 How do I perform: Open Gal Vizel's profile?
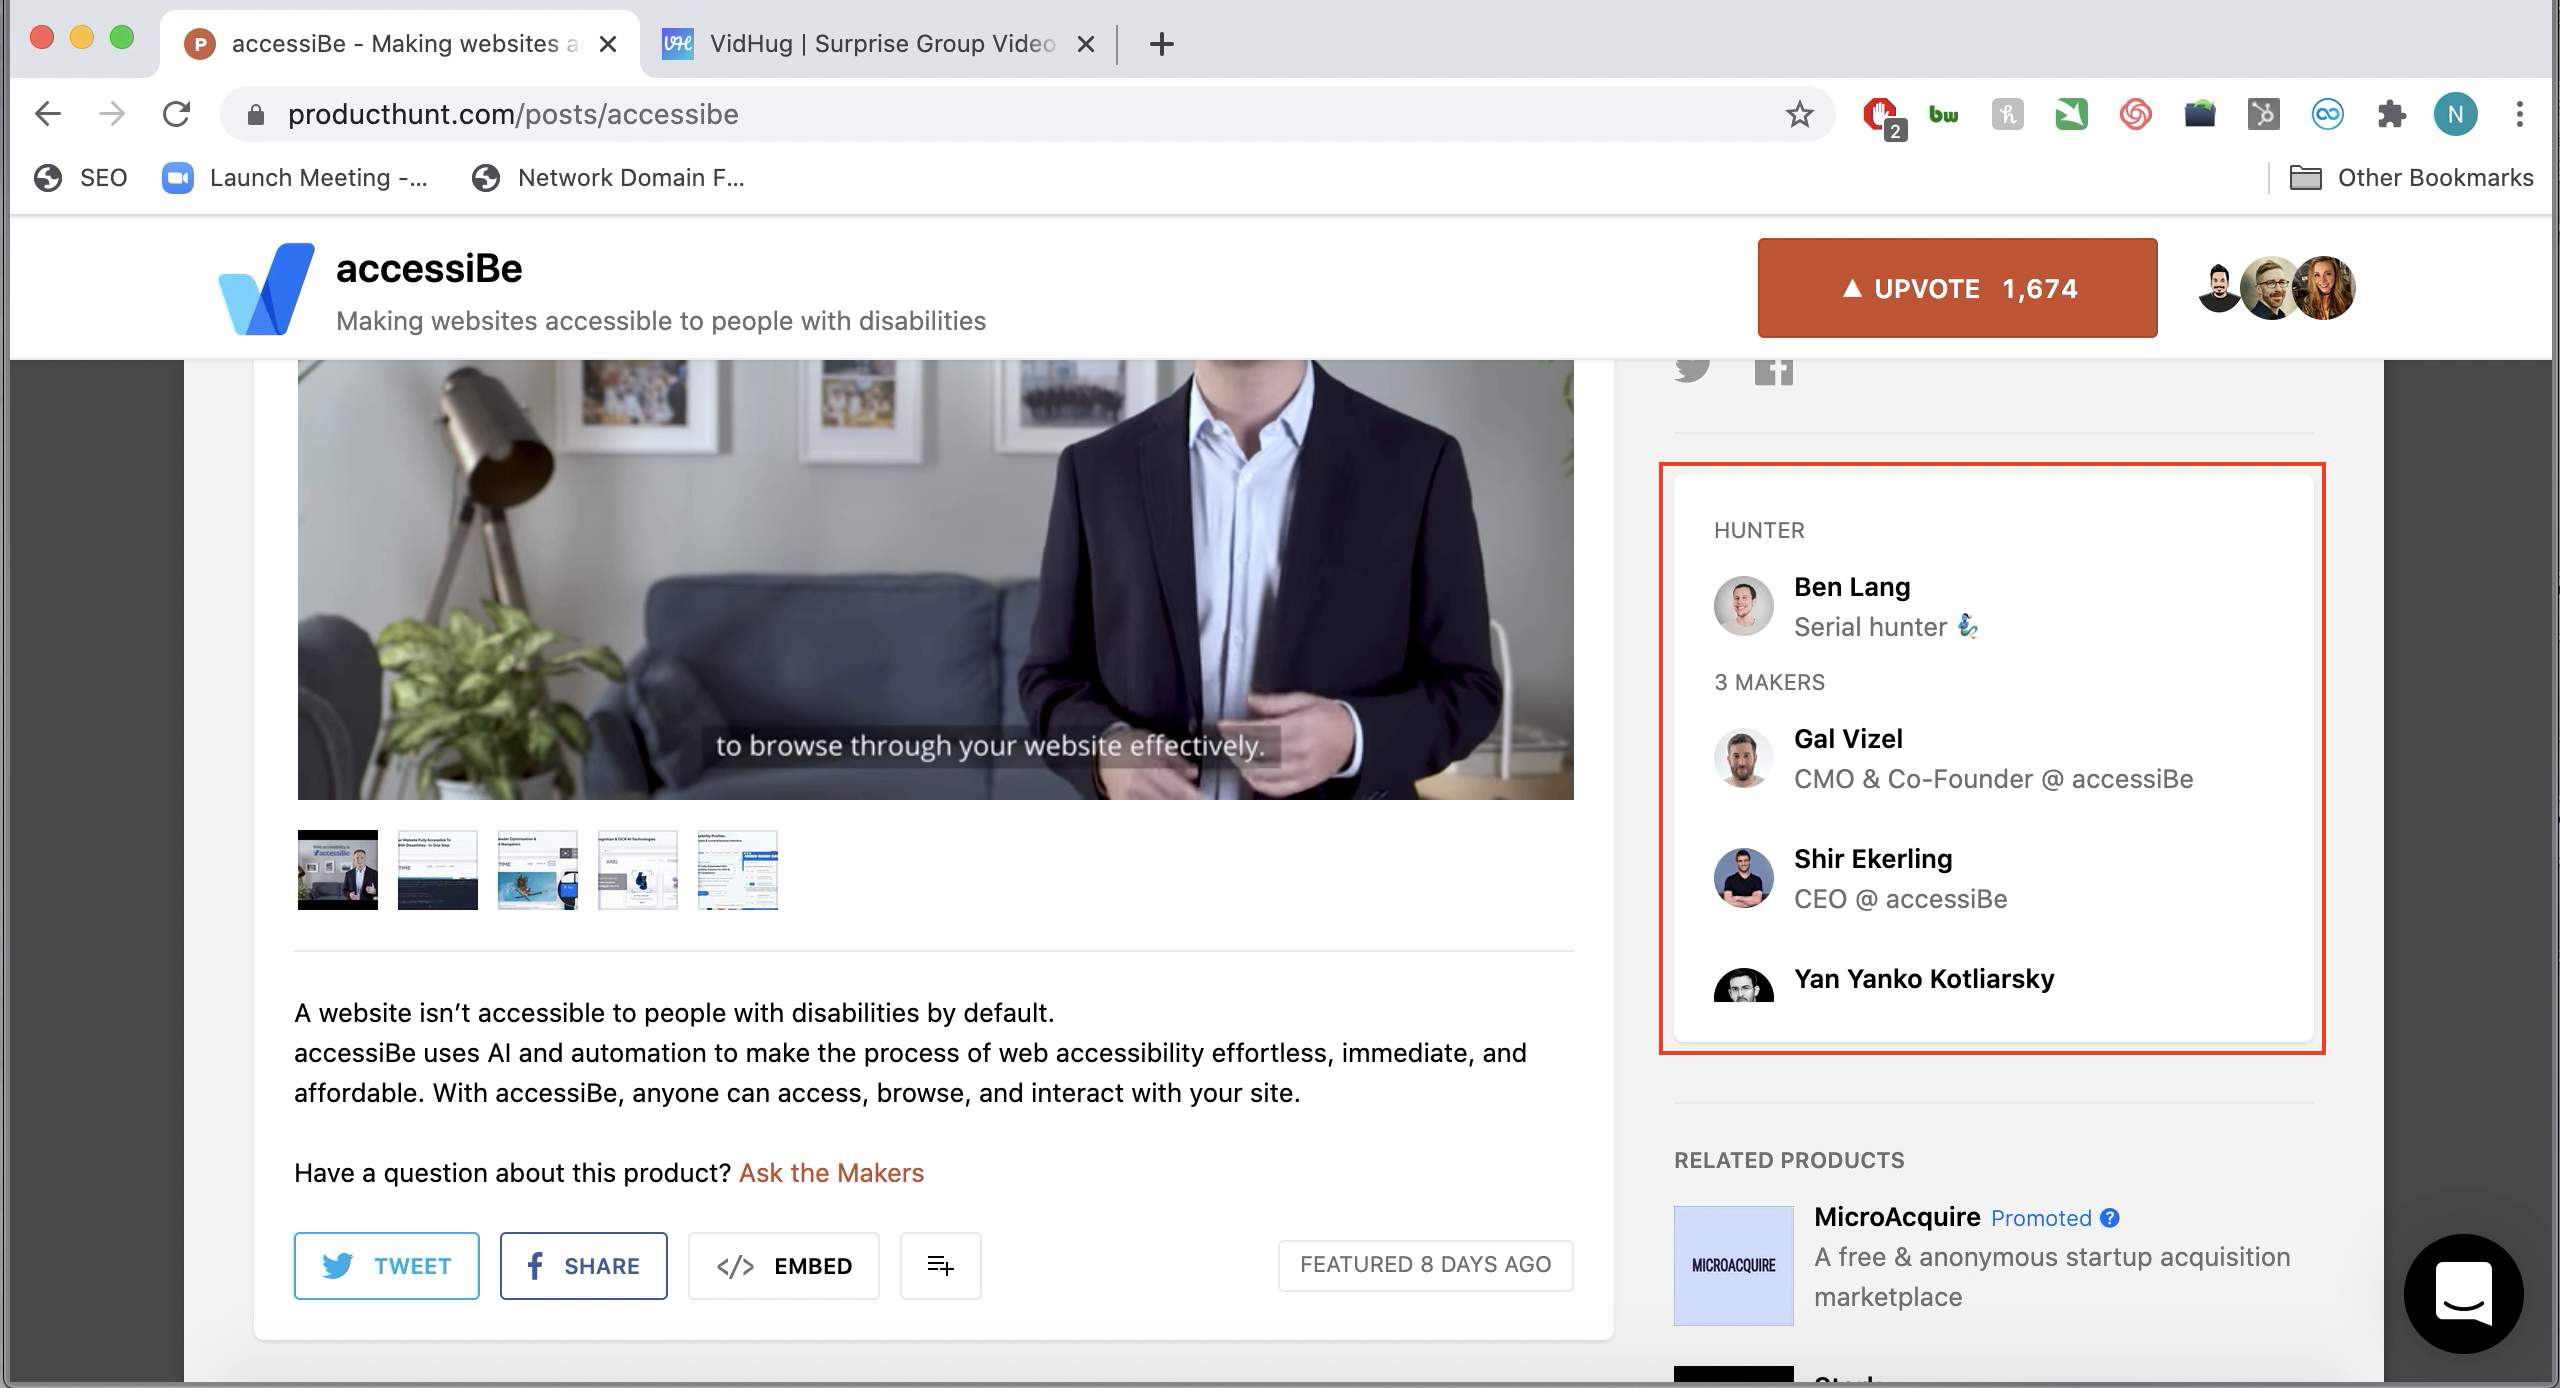pyautogui.click(x=1848, y=739)
